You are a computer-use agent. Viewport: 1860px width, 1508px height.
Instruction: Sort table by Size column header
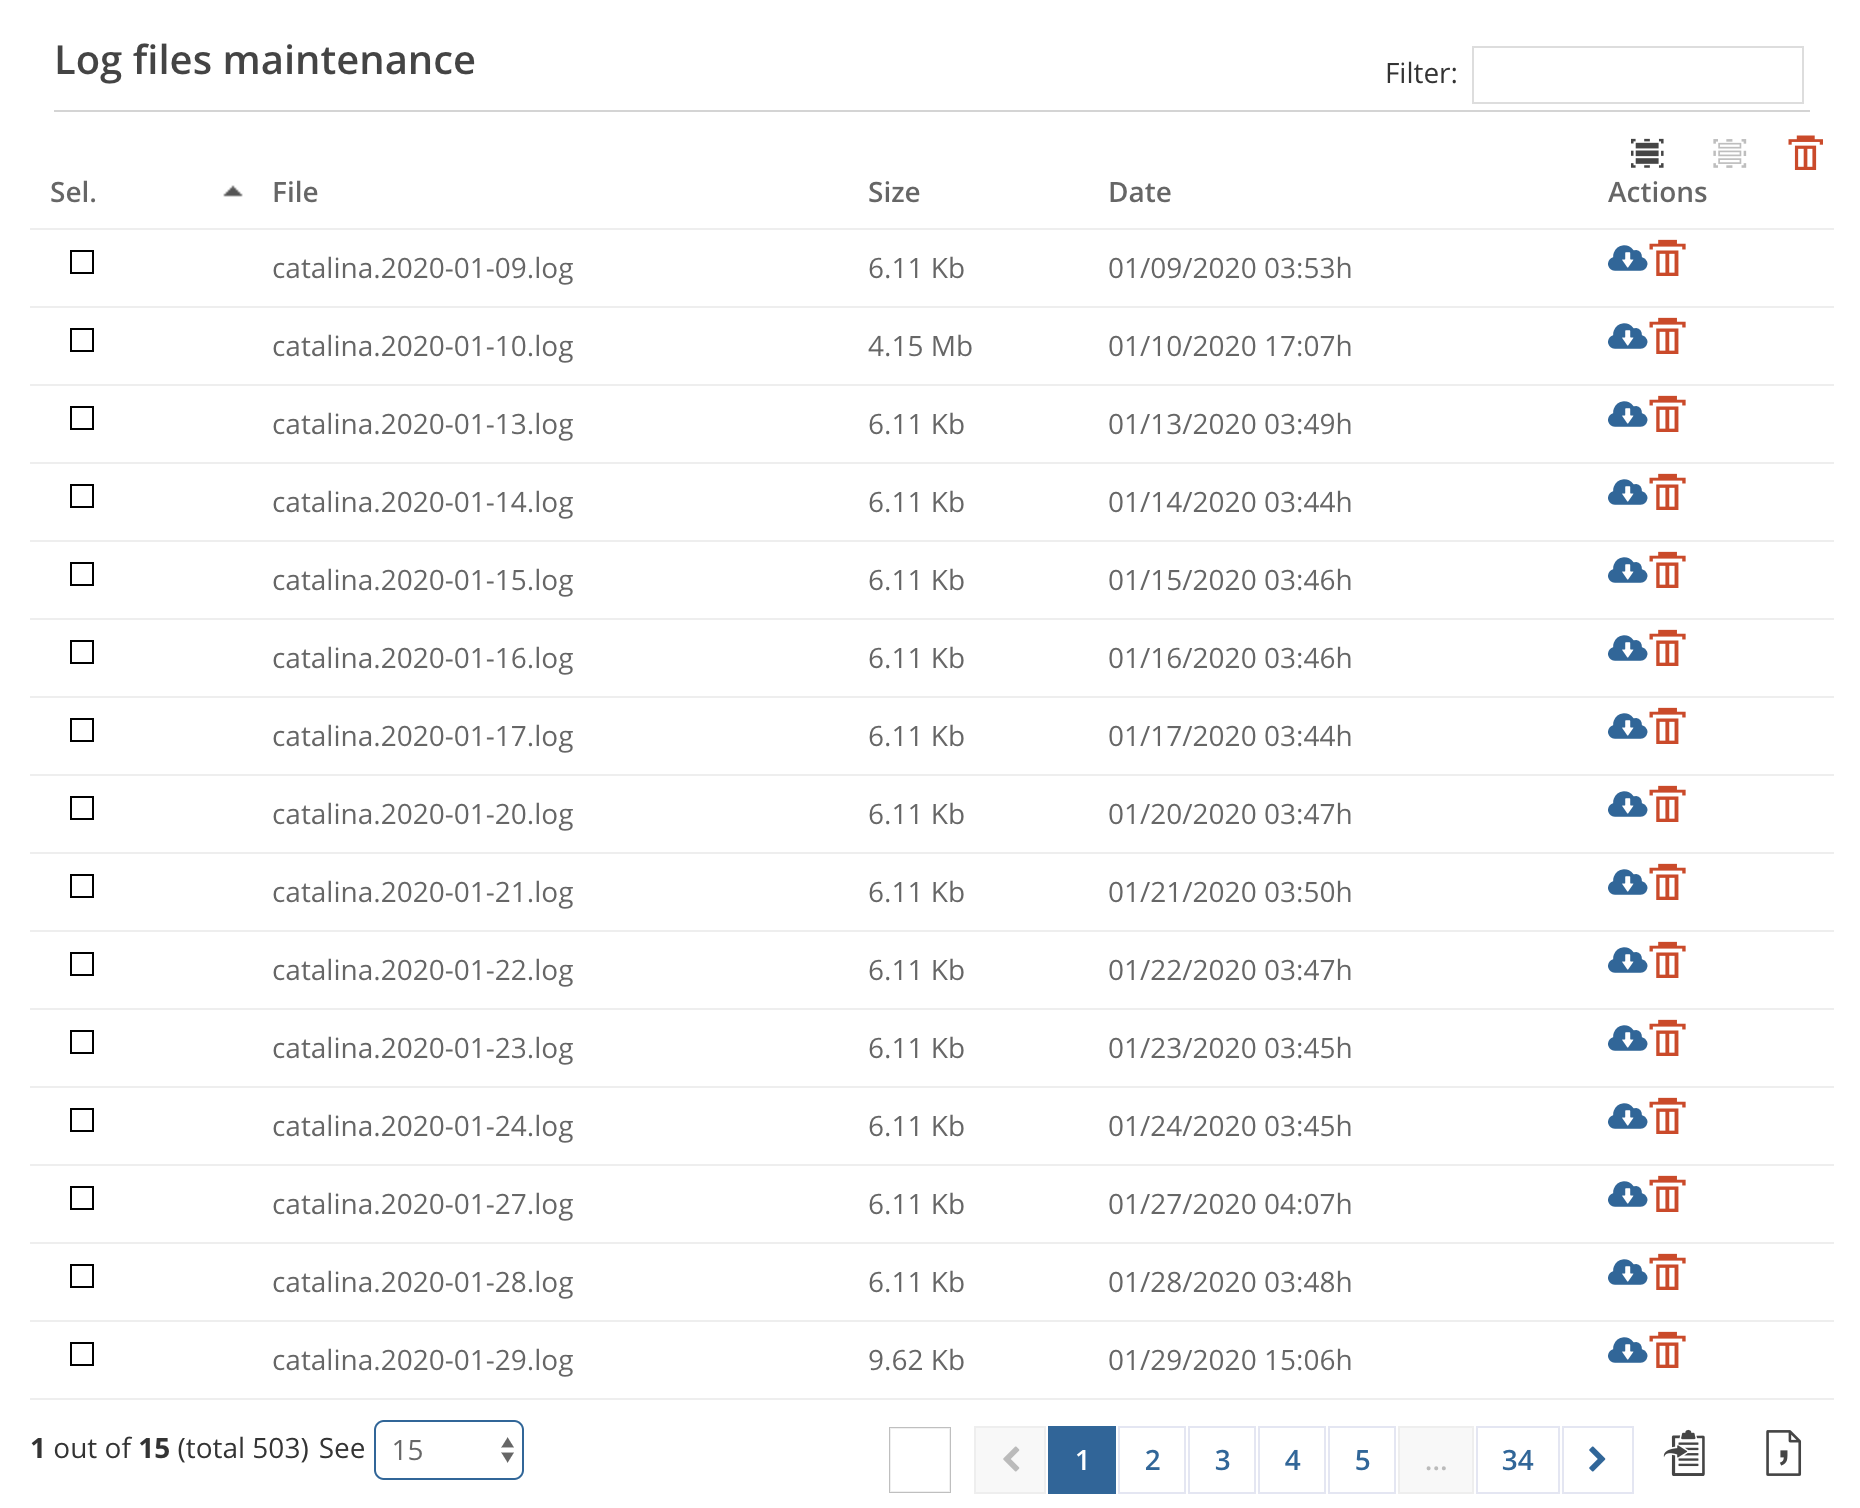(894, 192)
